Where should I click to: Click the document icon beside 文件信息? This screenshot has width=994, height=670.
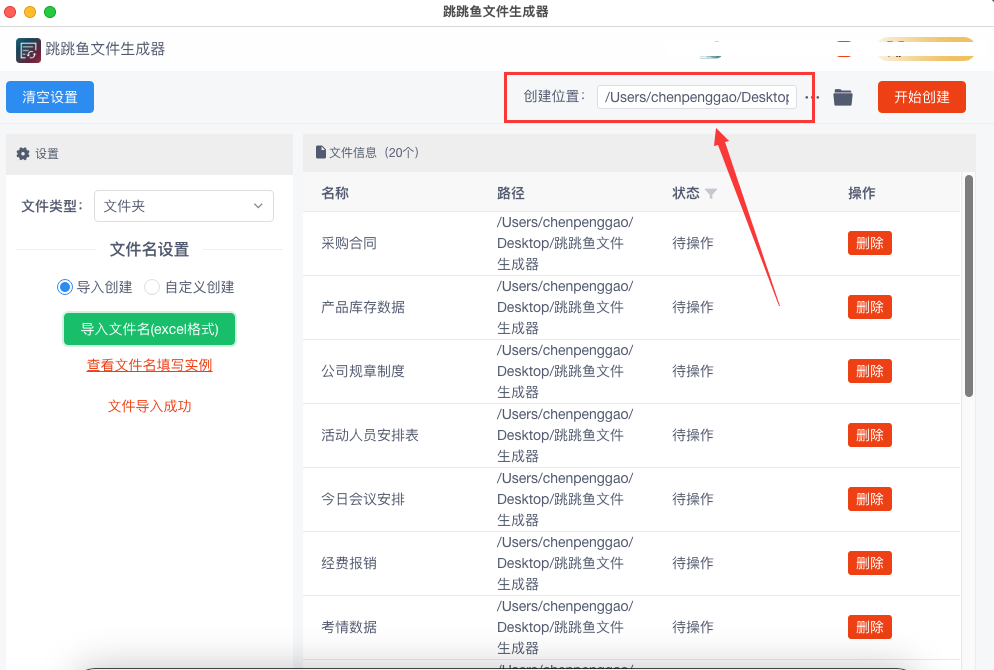pos(321,152)
